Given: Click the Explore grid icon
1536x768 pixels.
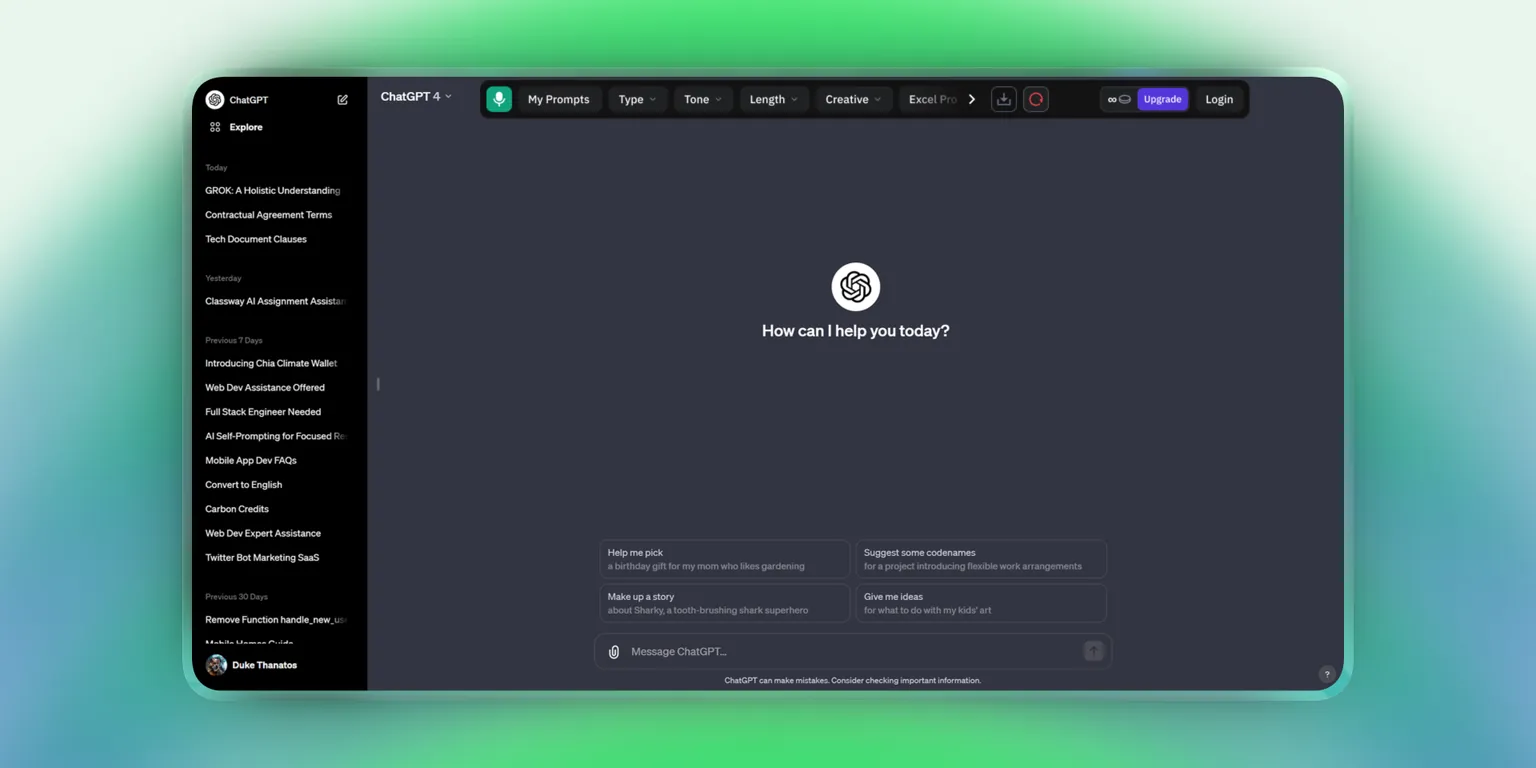Looking at the screenshot, I should point(215,127).
